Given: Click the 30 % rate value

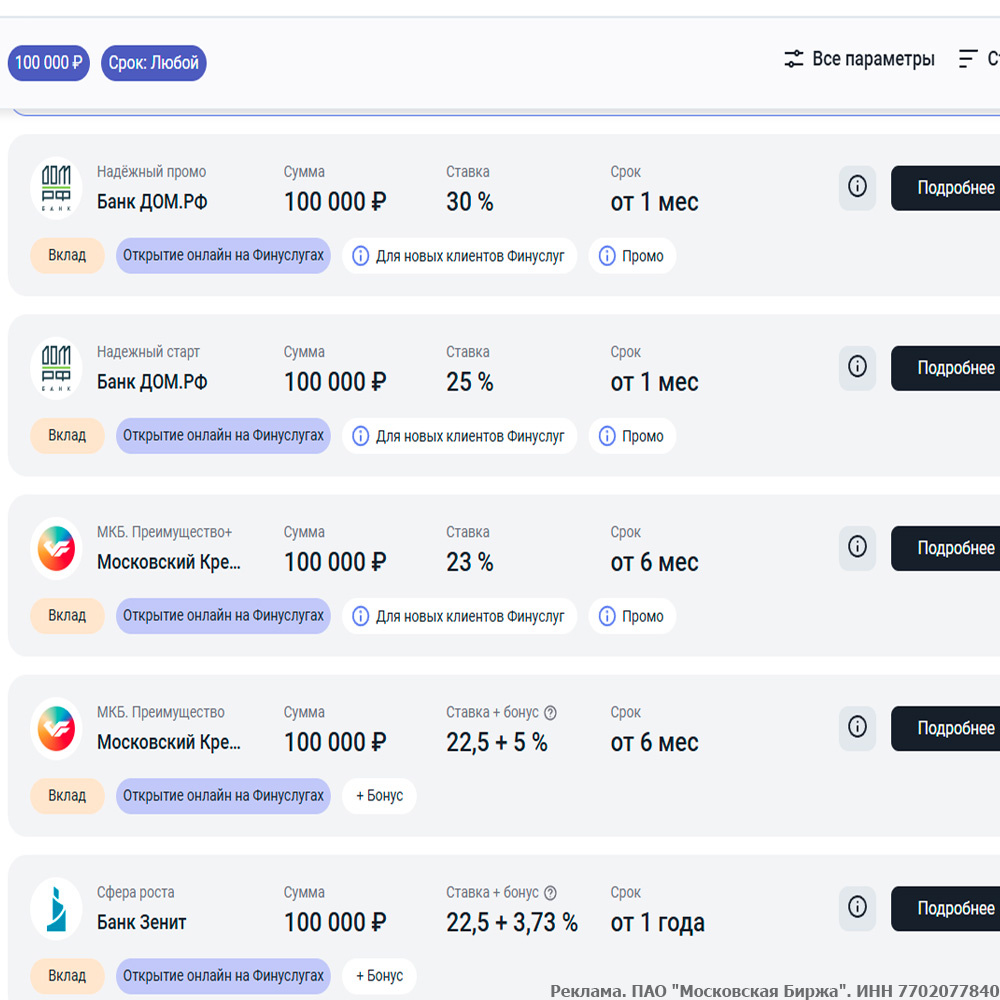Looking at the screenshot, I should (470, 202).
